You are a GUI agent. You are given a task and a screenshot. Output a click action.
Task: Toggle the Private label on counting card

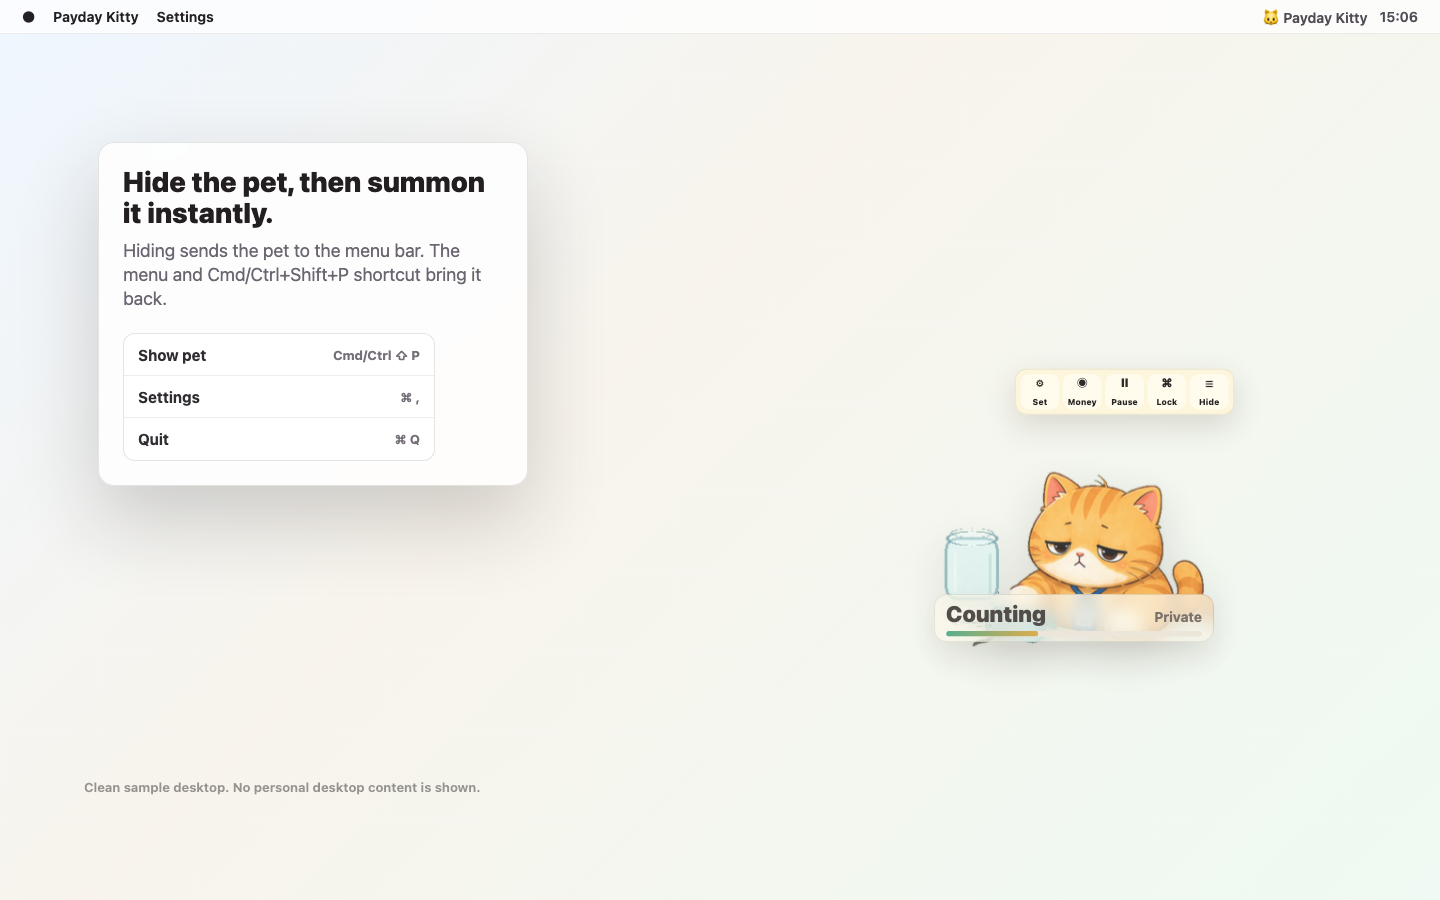click(1177, 617)
